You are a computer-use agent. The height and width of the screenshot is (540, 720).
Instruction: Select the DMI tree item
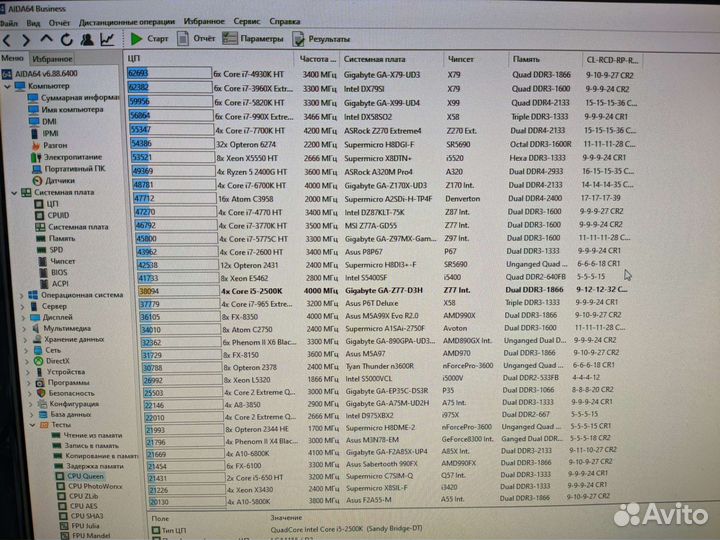(x=43, y=121)
